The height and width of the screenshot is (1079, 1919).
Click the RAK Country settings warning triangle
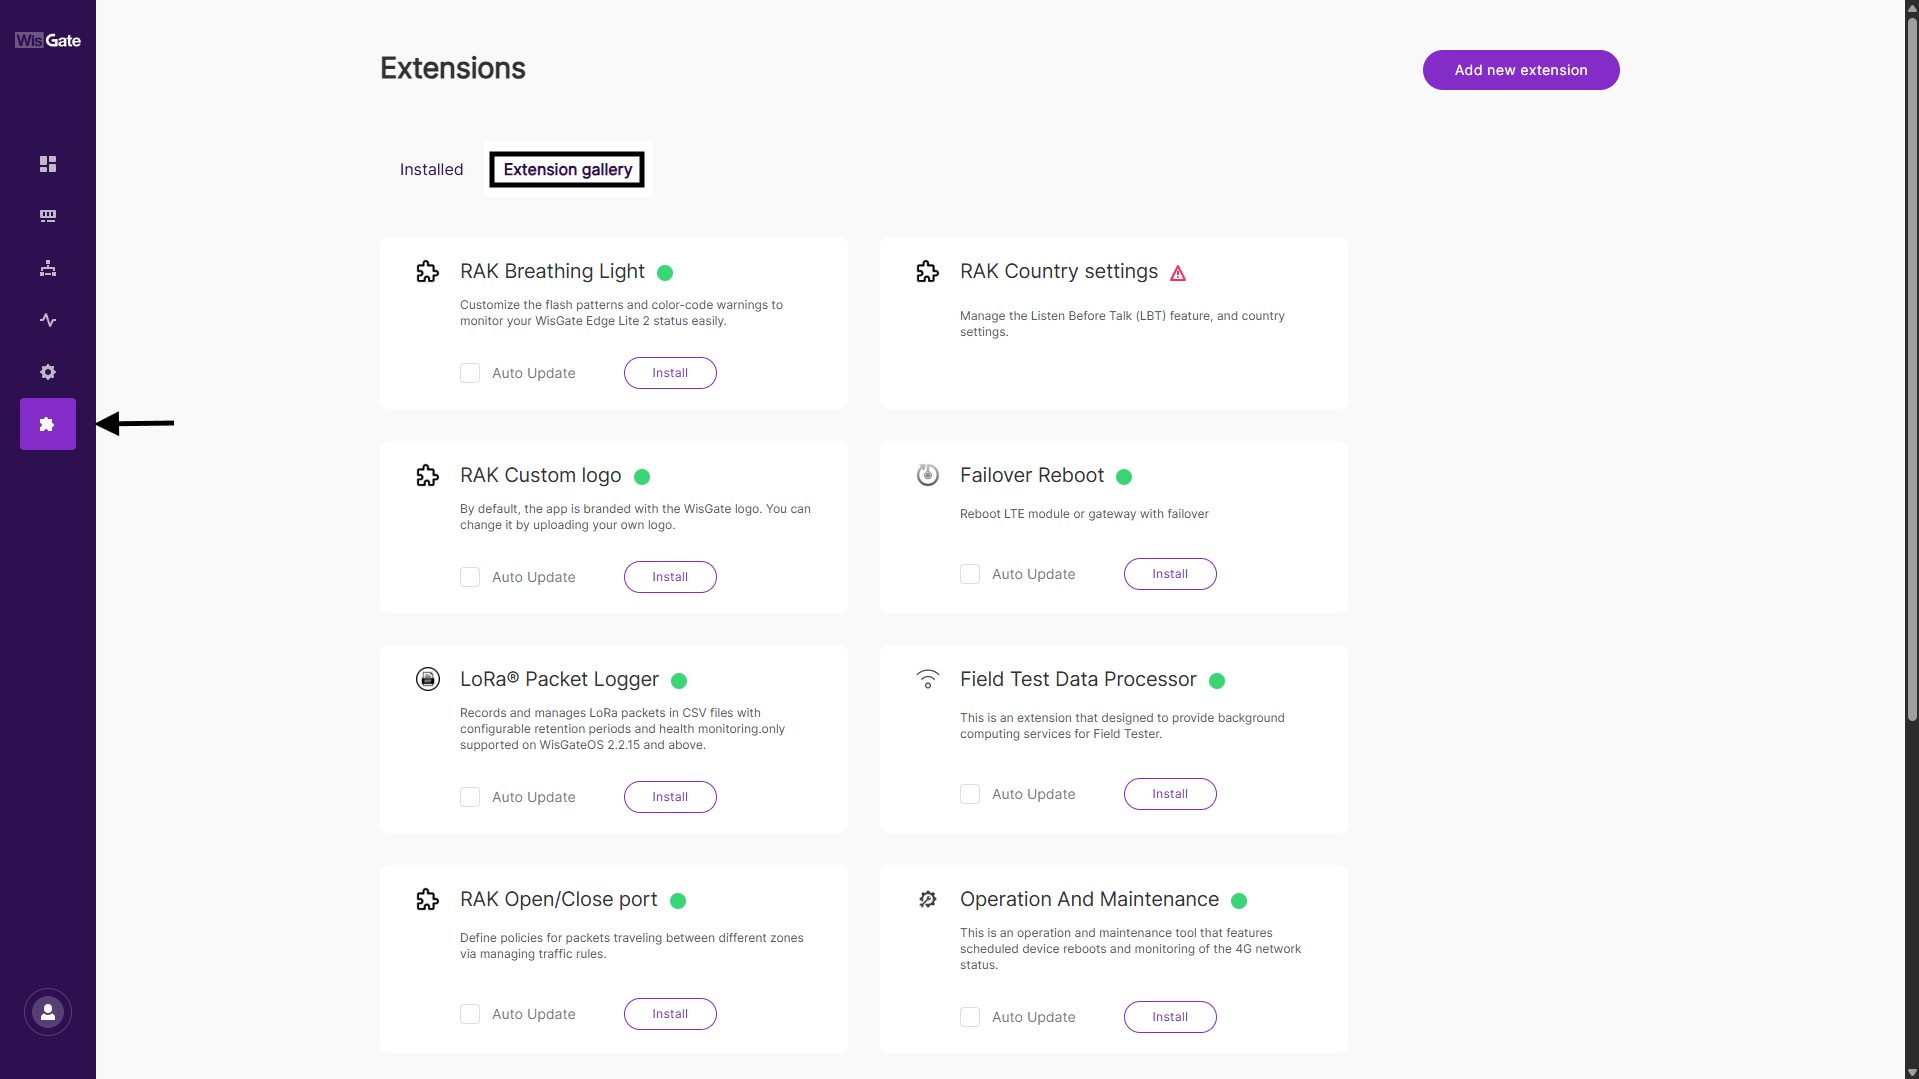(x=1178, y=273)
